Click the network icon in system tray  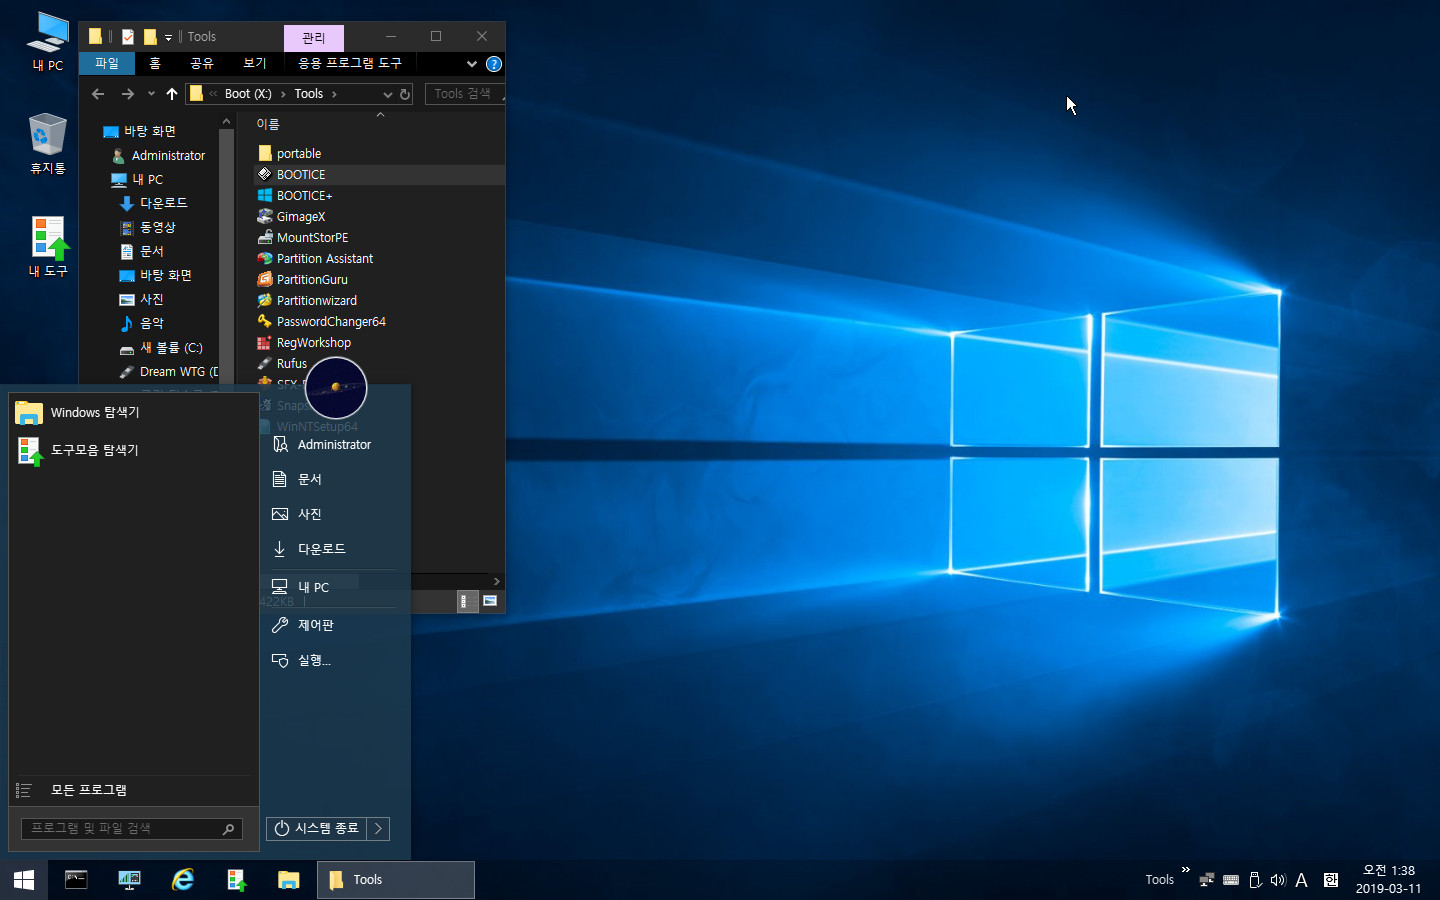(1207, 880)
